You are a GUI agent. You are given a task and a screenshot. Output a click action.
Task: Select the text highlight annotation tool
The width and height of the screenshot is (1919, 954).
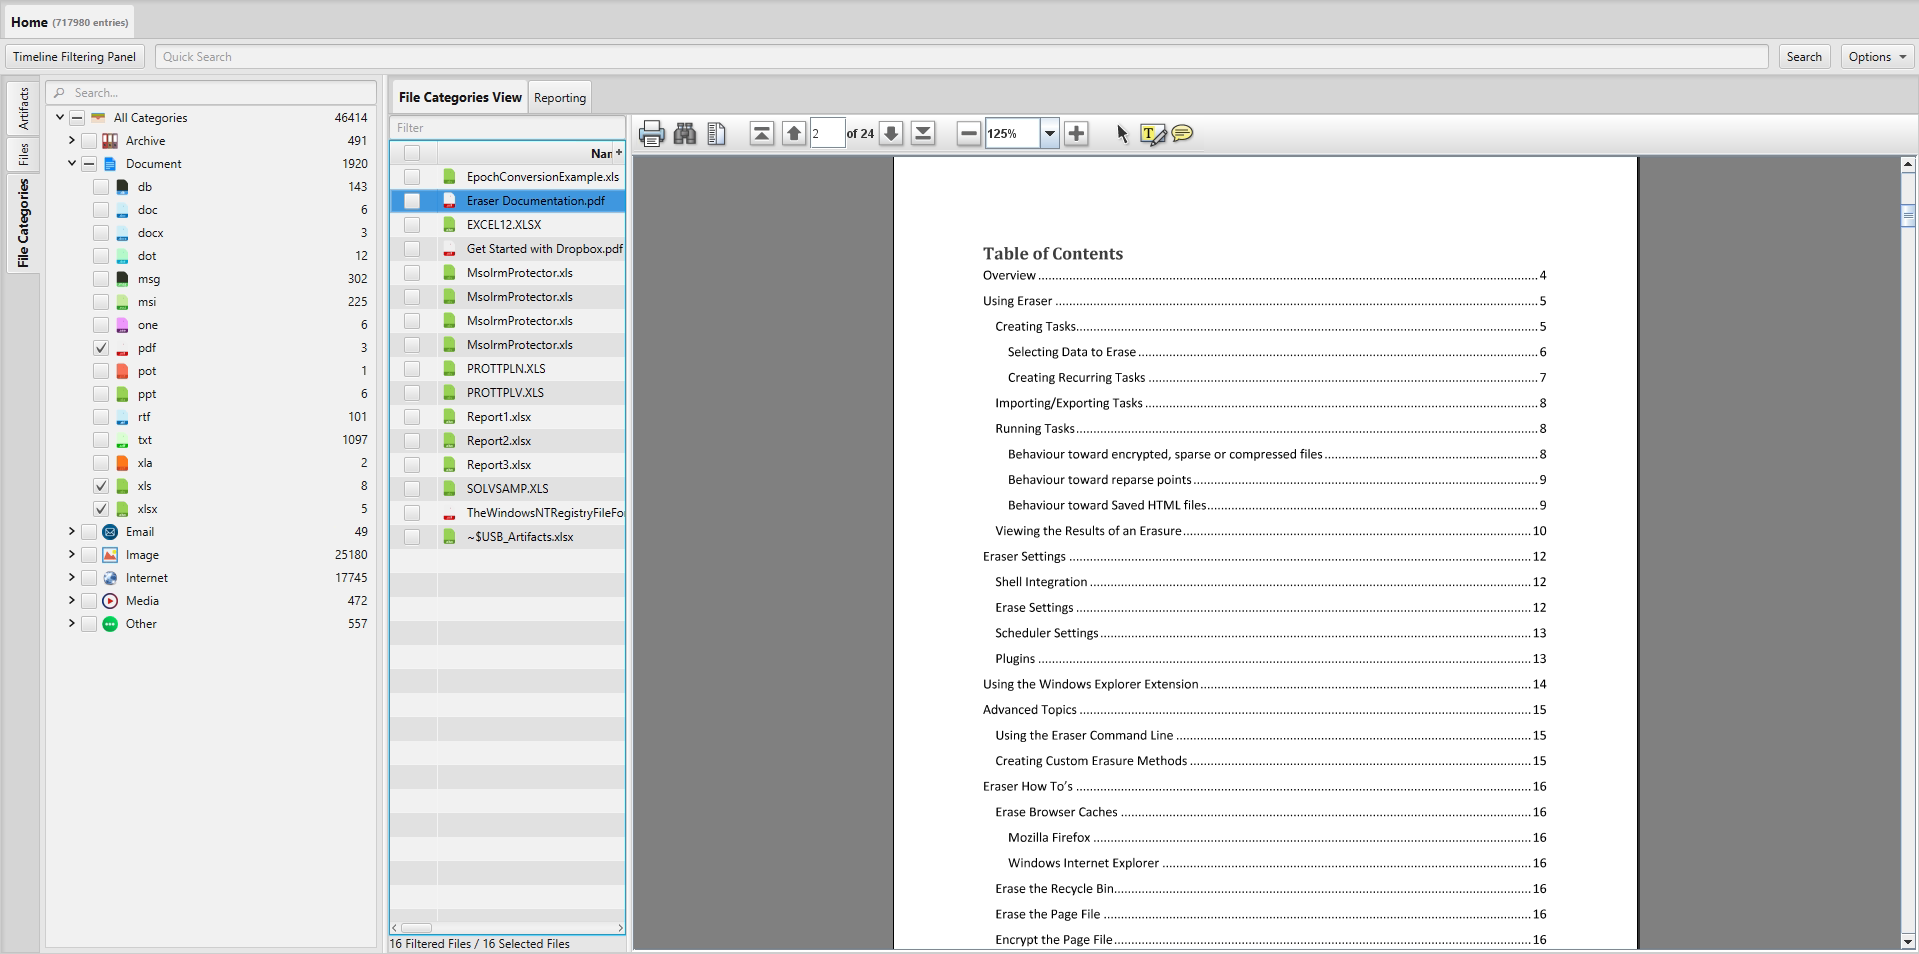pyautogui.click(x=1152, y=134)
